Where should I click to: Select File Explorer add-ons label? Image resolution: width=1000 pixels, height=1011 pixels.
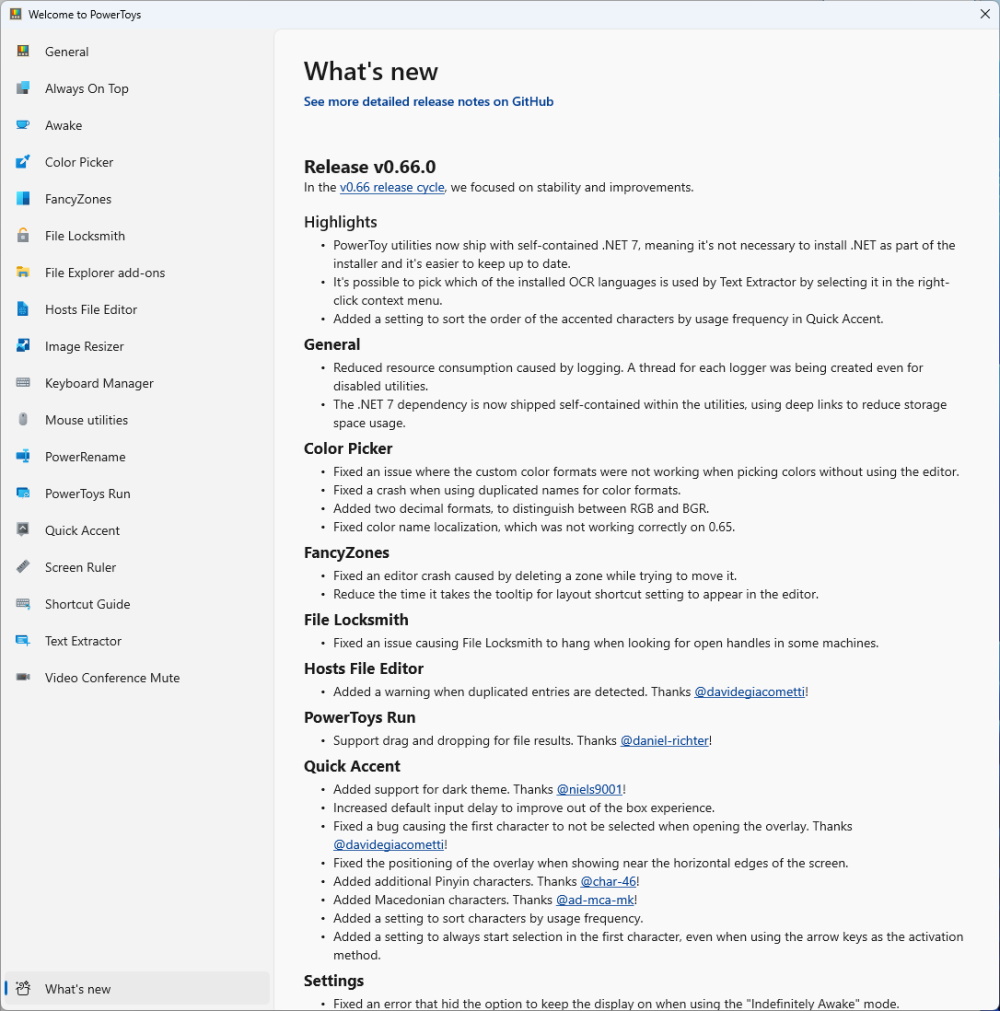(x=105, y=273)
